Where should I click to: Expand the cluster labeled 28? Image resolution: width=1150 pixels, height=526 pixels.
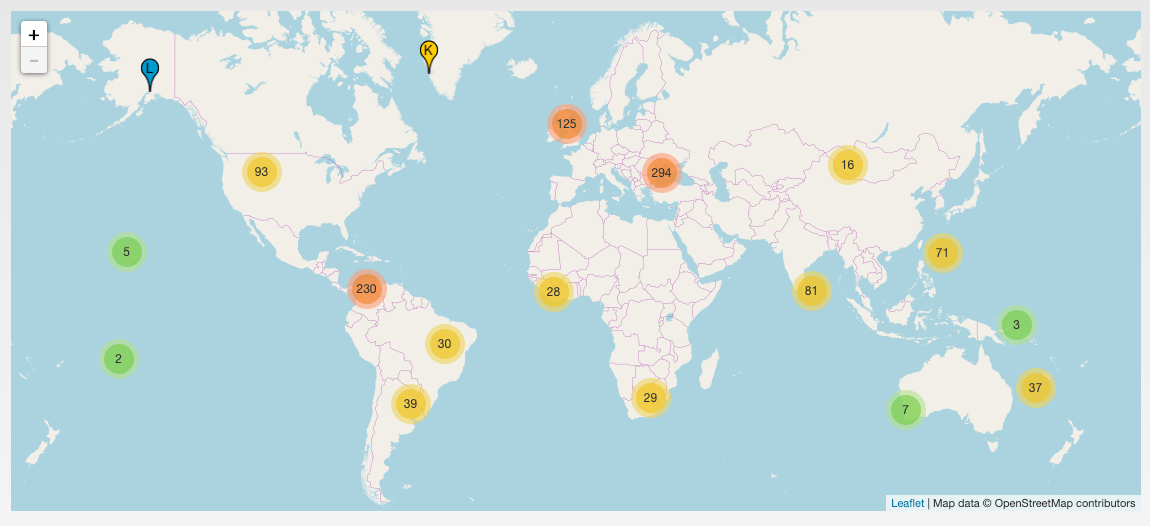(553, 292)
